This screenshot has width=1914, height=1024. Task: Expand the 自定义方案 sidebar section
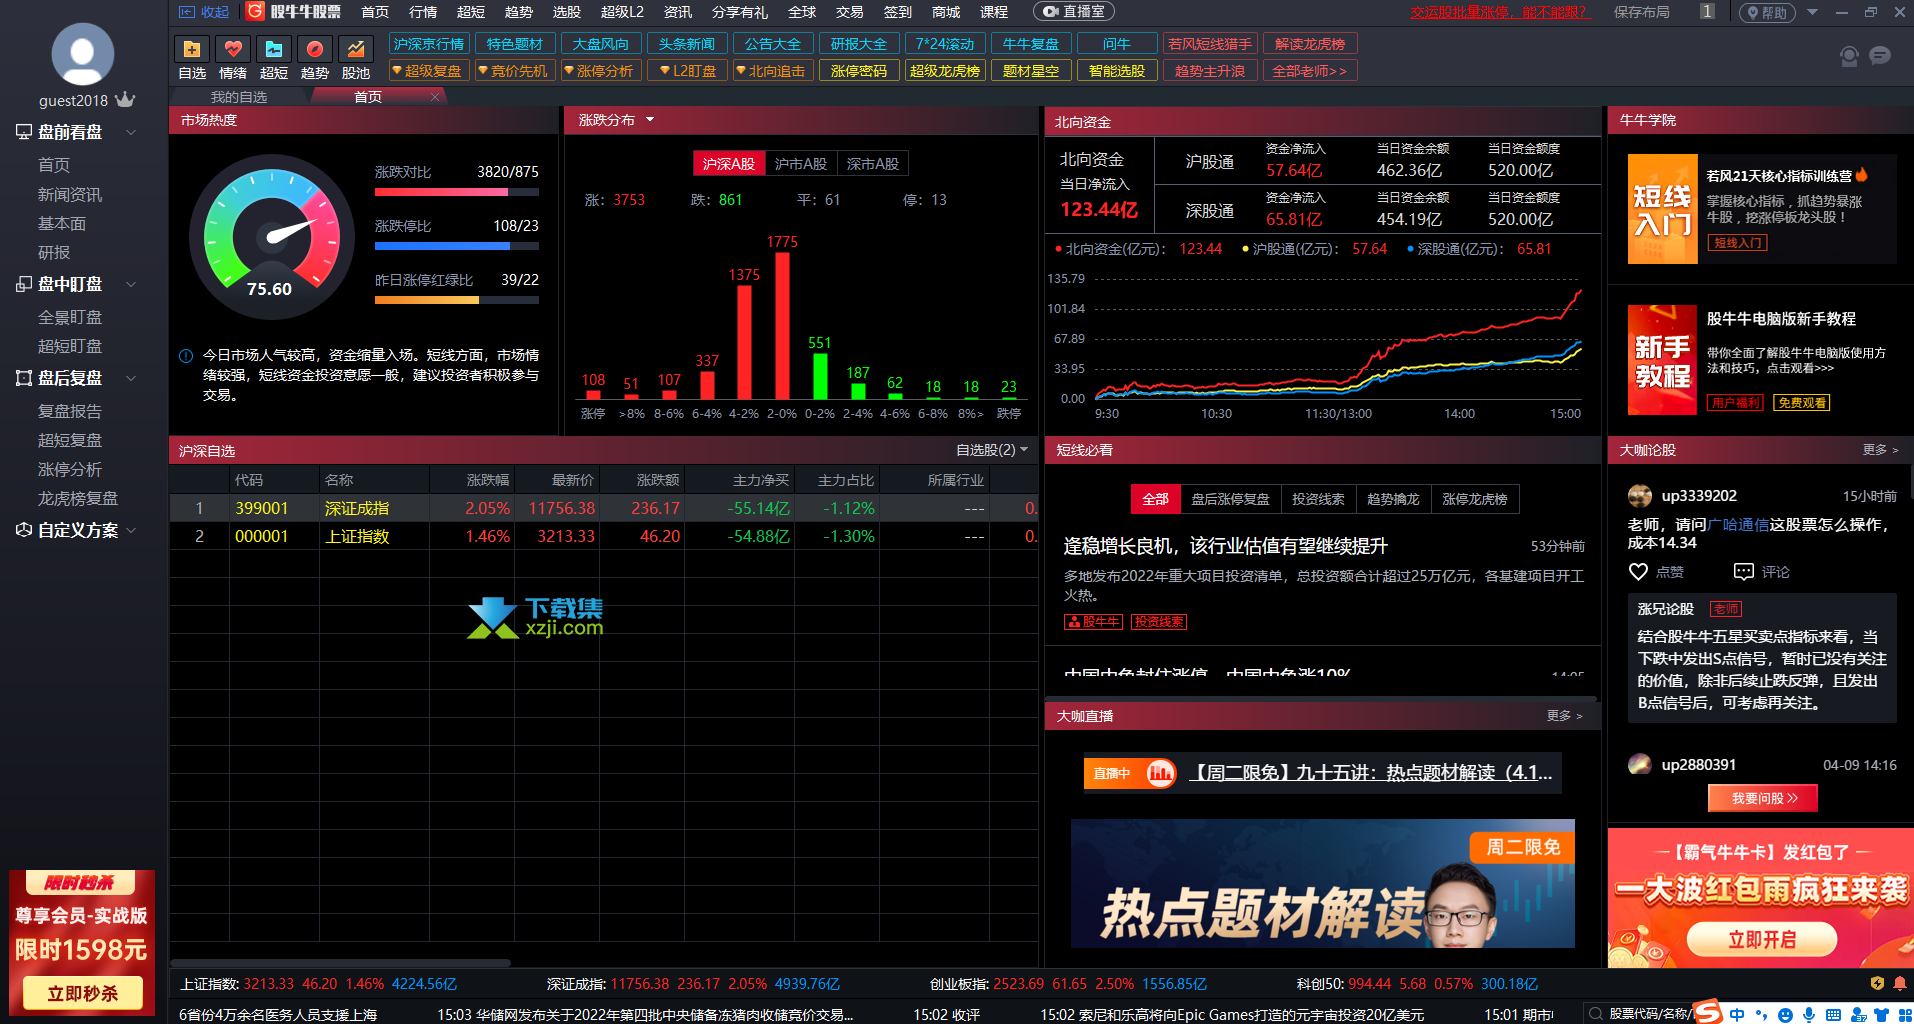131,530
